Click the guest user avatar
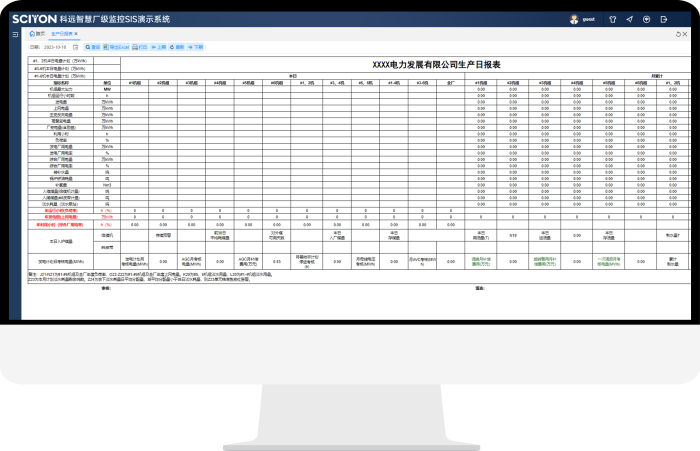The image size is (700, 451). pos(574,19)
